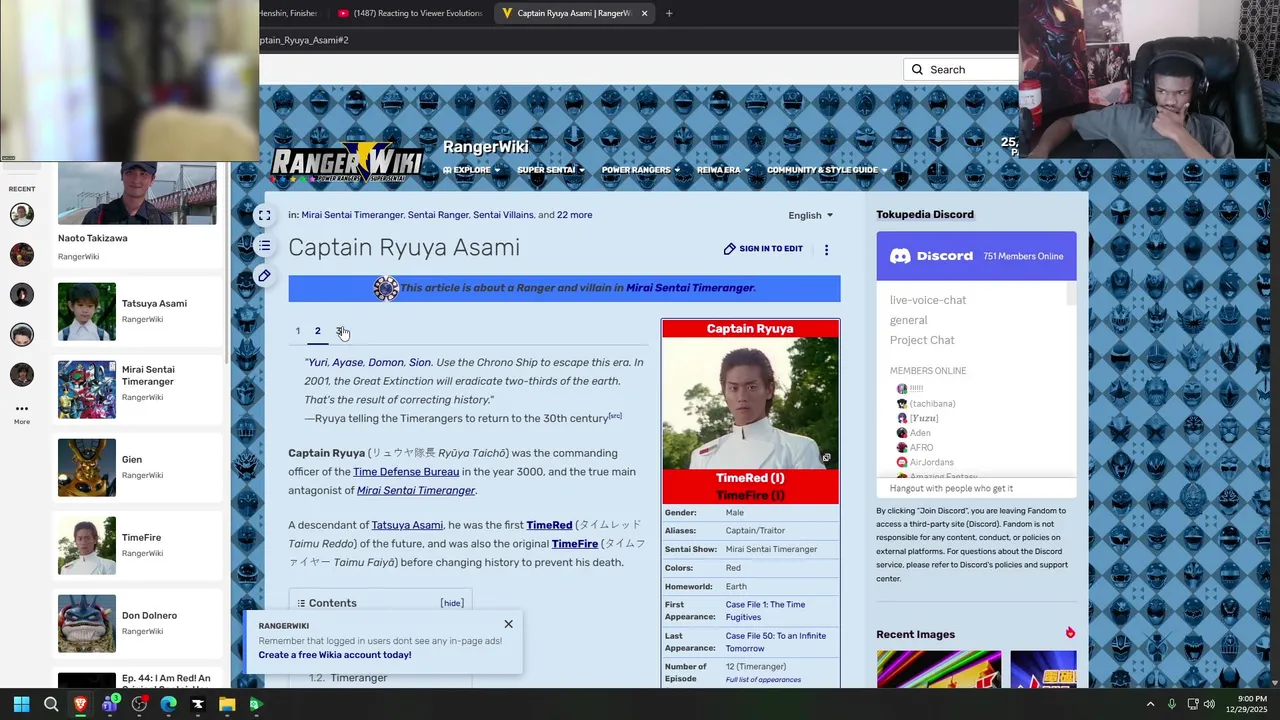This screenshot has width=1280, height=720.
Task: Open the full-screen expand icon beside the article
Action: pyautogui.click(x=264, y=215)
